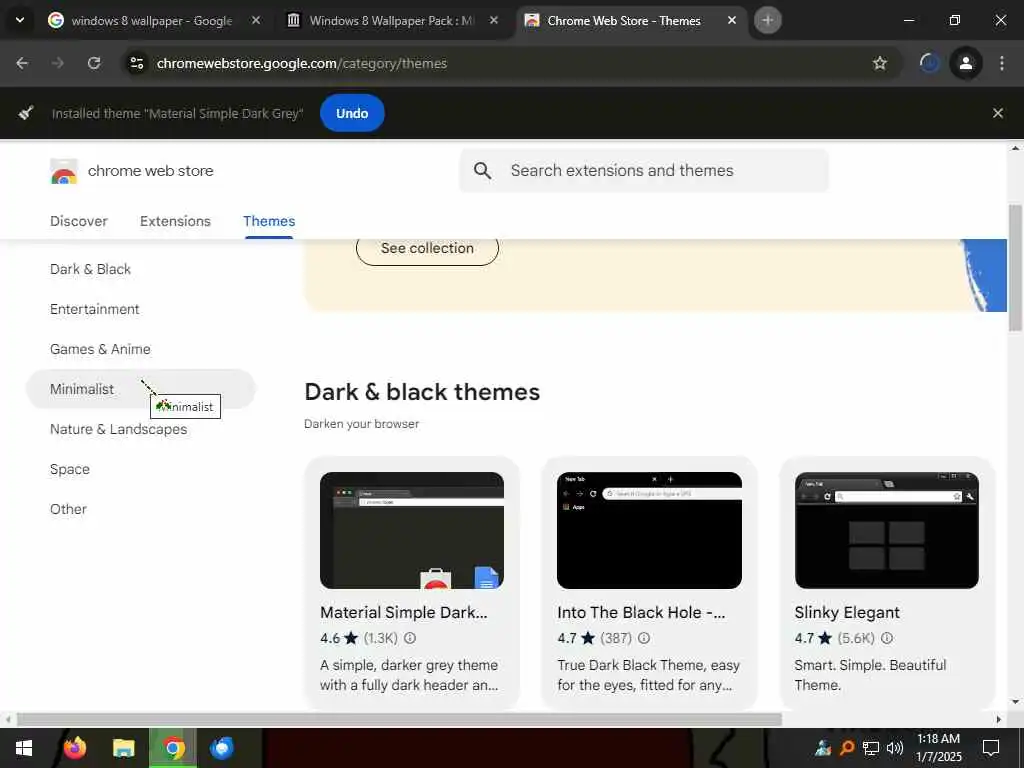
Task: Open Thunderbird from the taskbar
Action: coord(222,748)
